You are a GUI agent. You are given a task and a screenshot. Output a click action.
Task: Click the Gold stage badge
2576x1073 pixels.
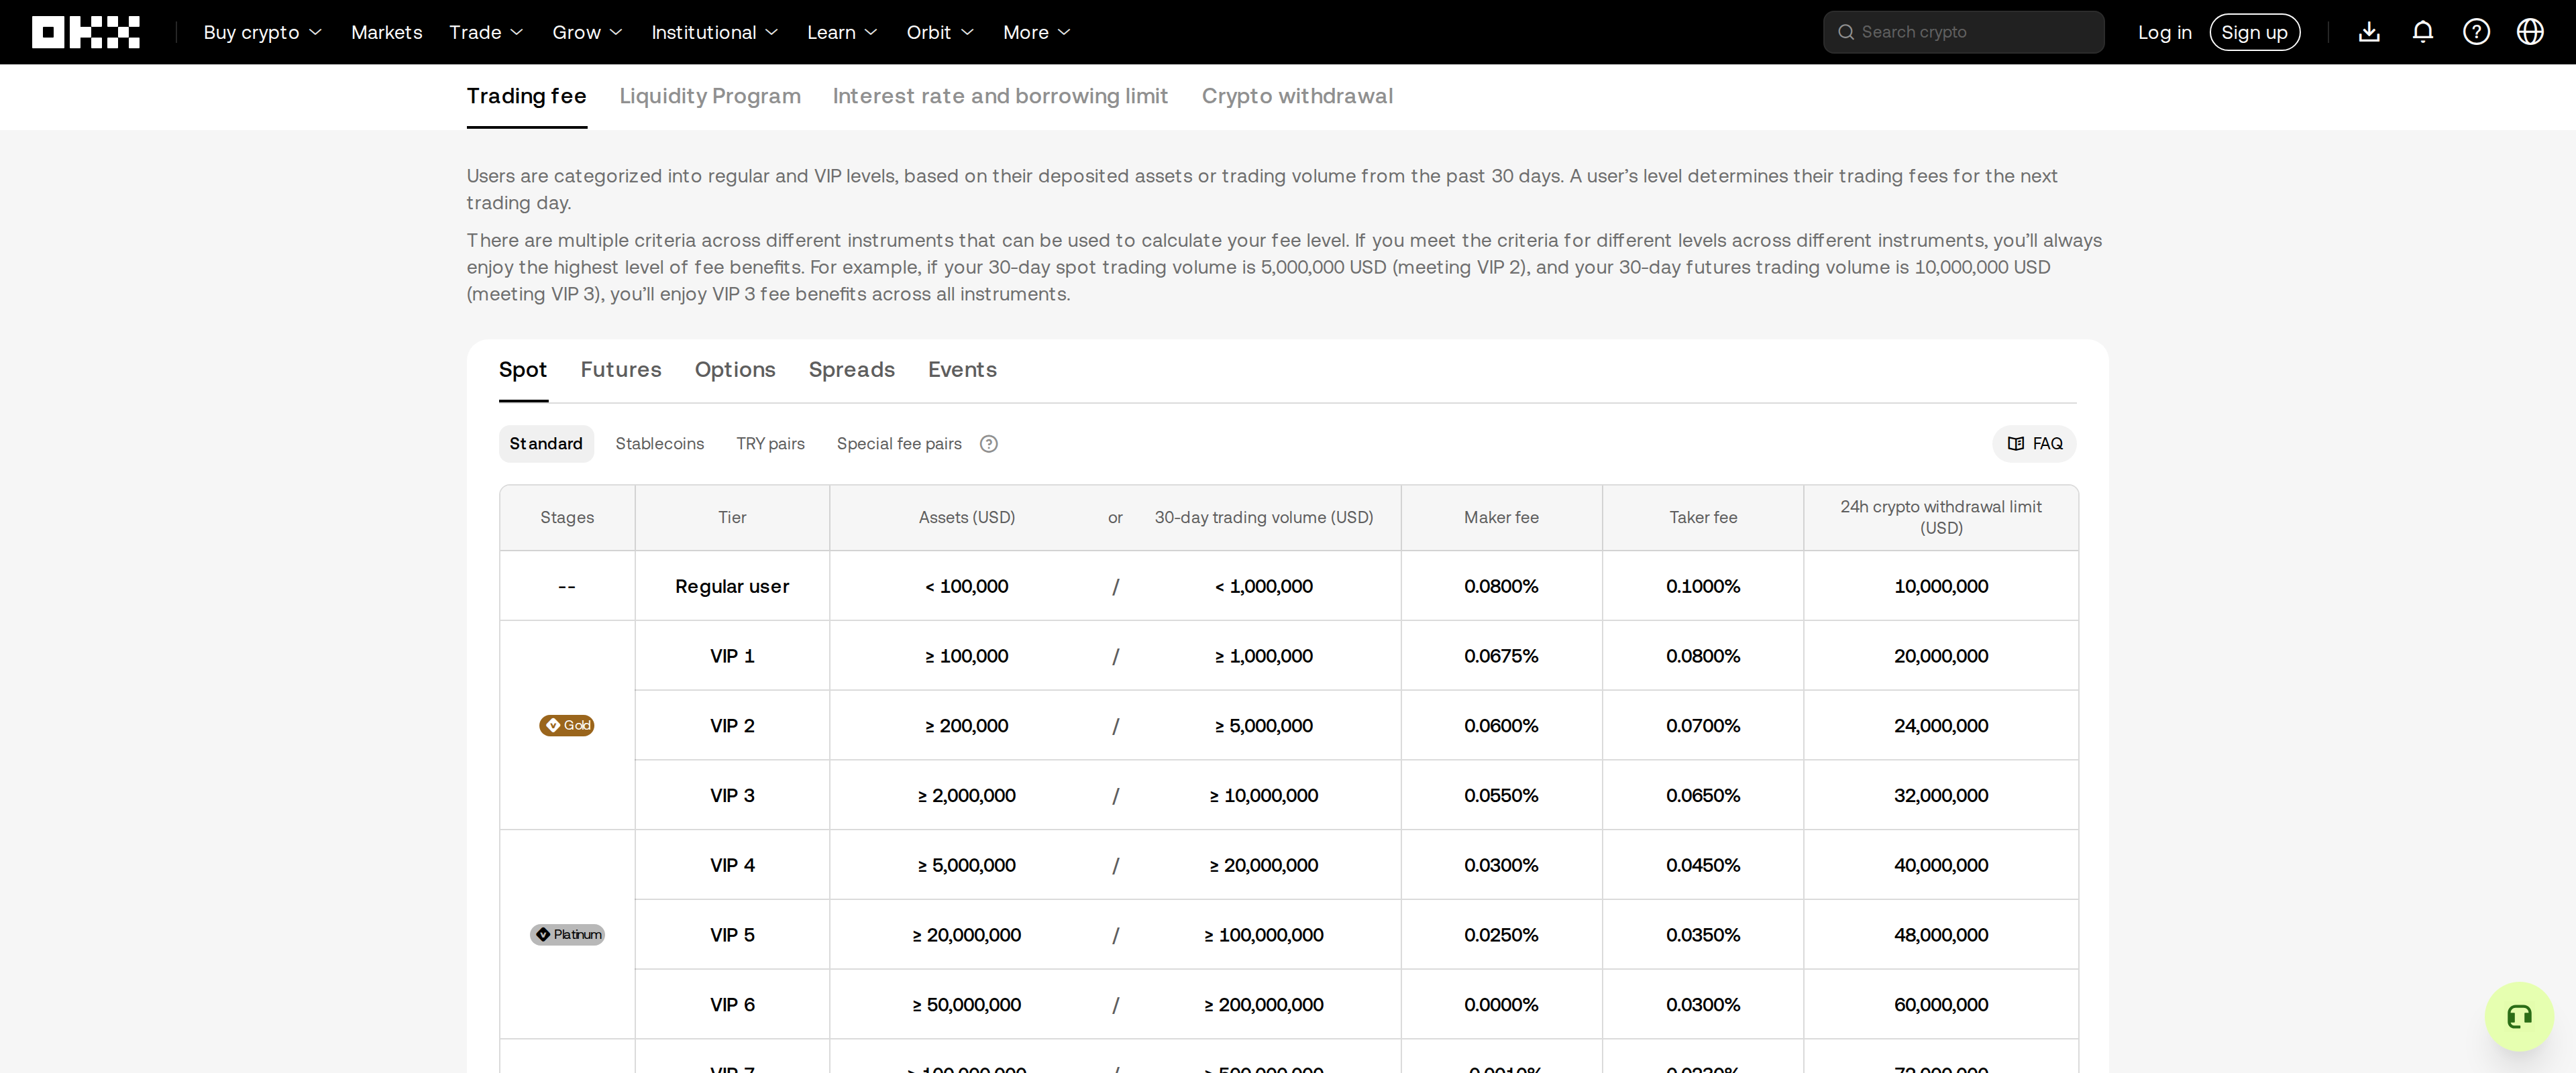567,725
